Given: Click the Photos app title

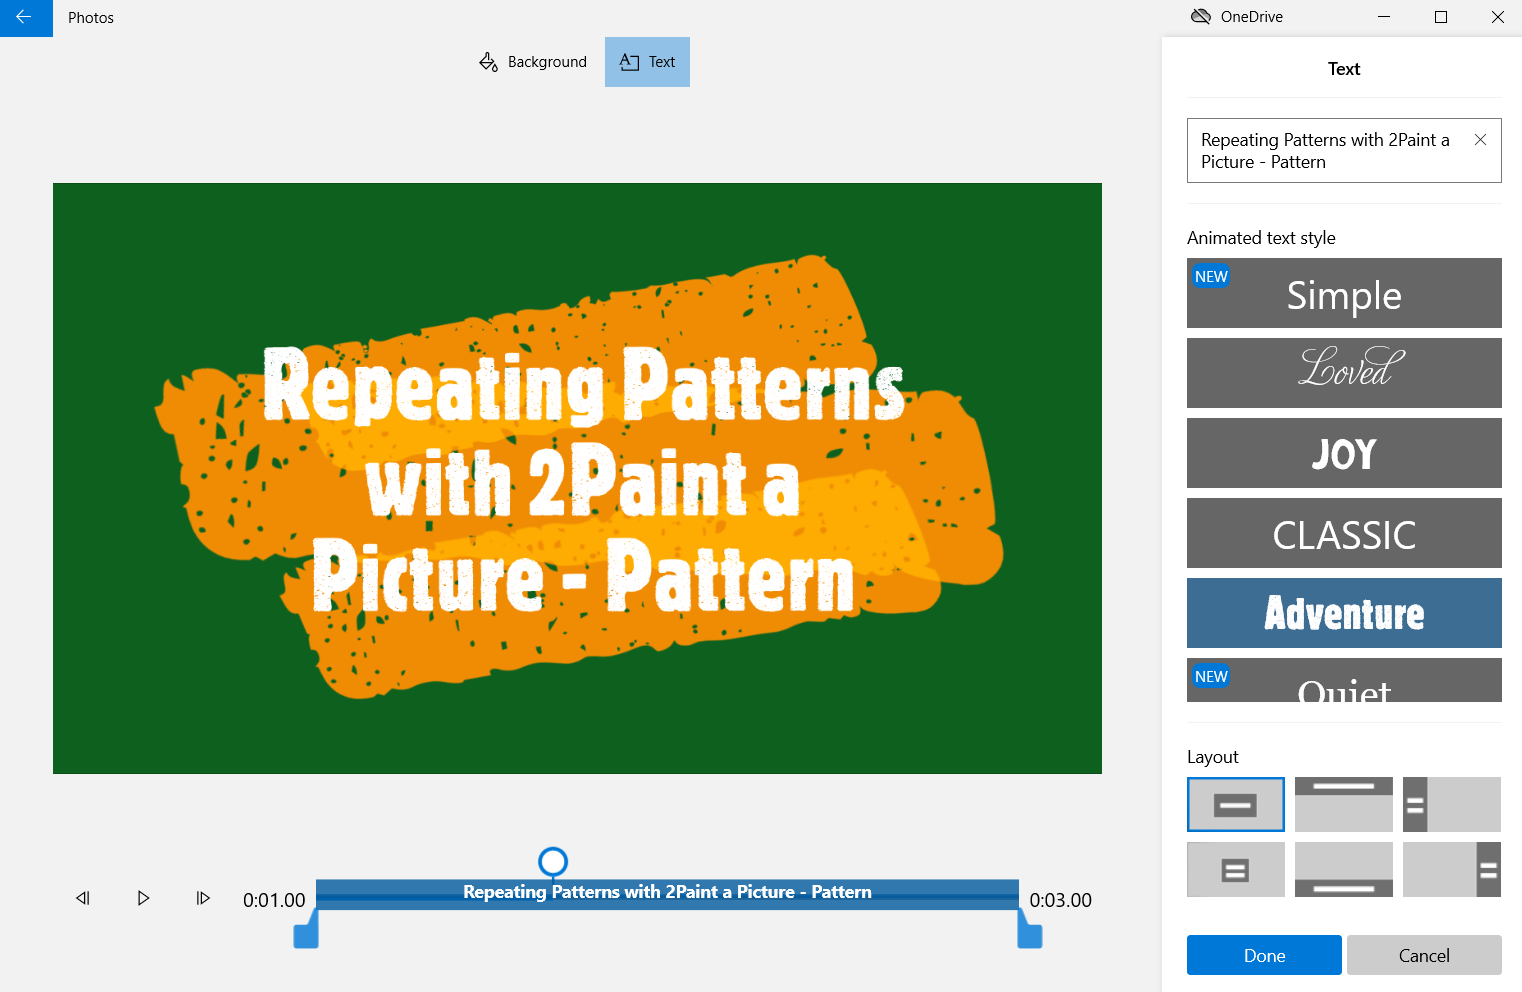Looking at the screenshot, I should [x=91, y=18].
